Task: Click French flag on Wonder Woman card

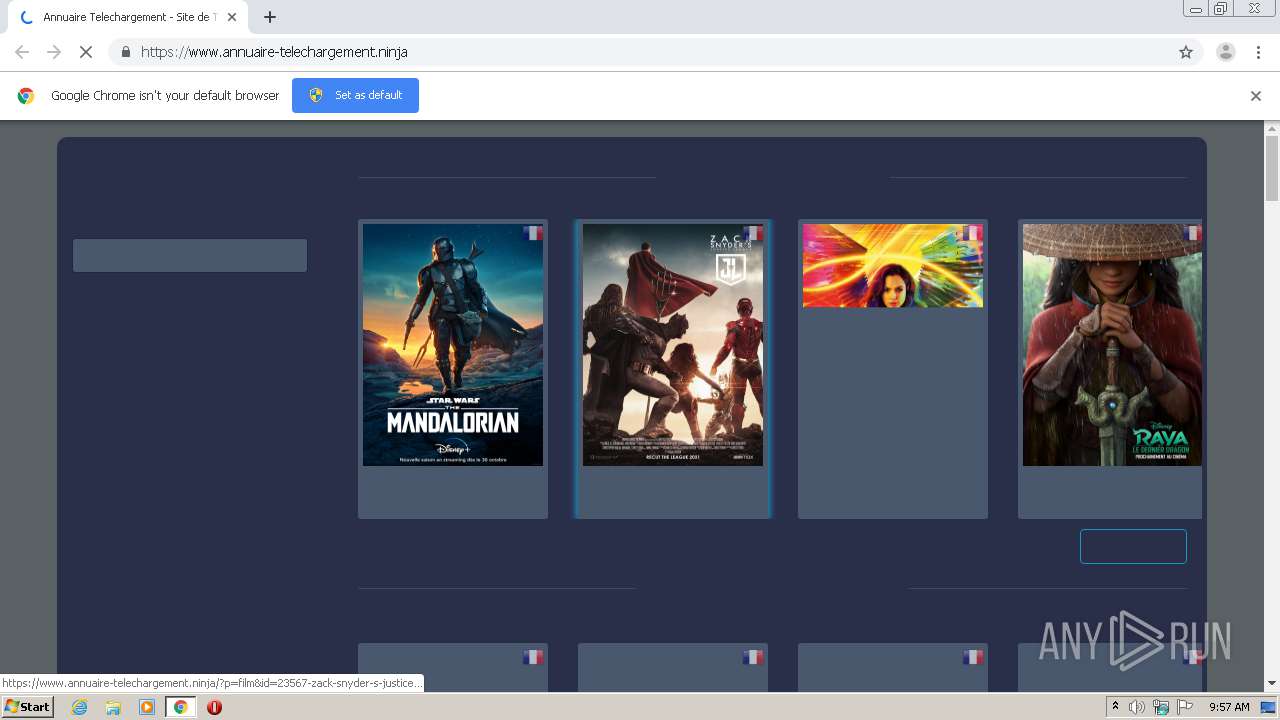Action: pyautogui.click(x=972, y=233)
